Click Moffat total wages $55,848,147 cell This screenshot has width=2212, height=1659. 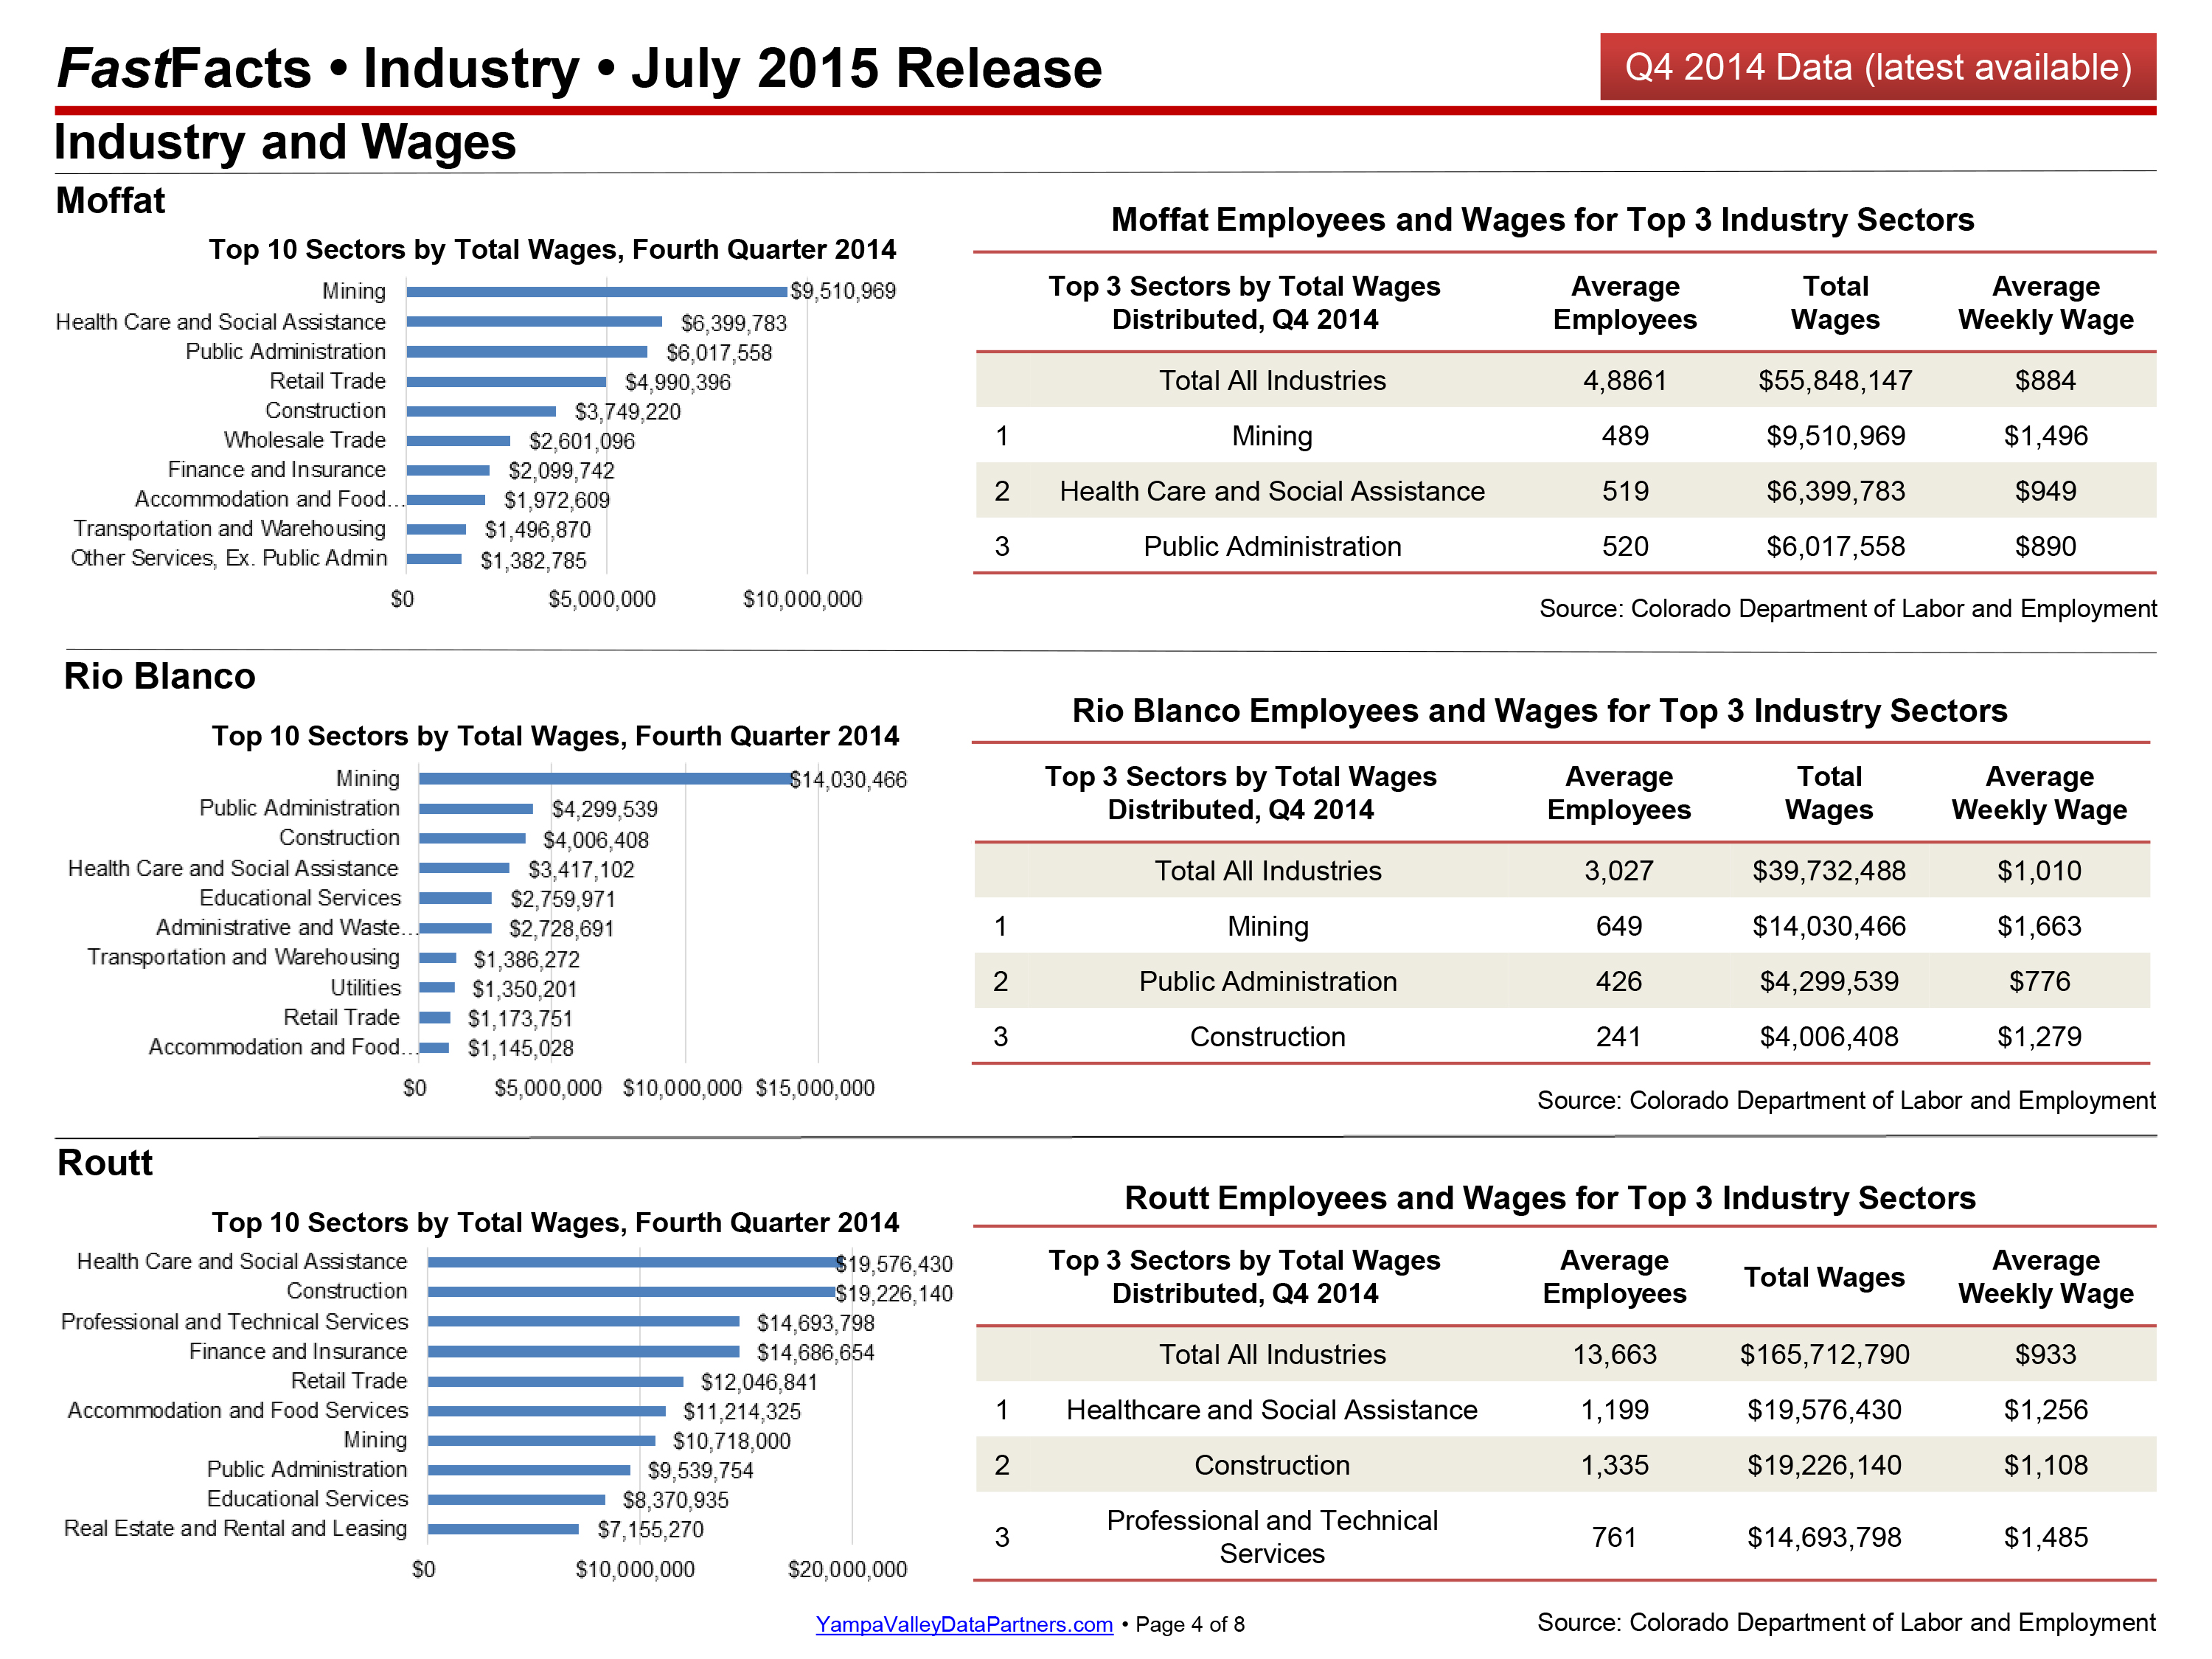1835,381
